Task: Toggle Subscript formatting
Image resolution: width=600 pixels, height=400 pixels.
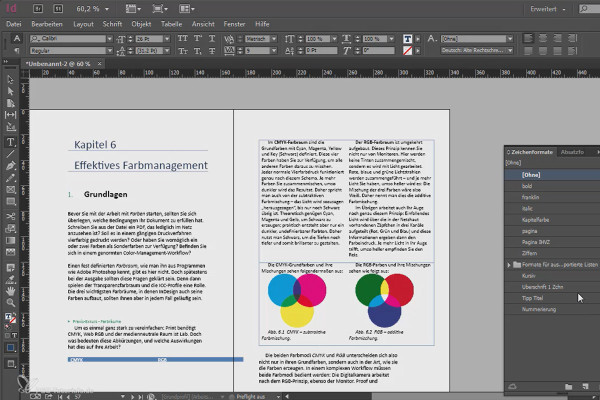Action: click(x=197, y=51)
